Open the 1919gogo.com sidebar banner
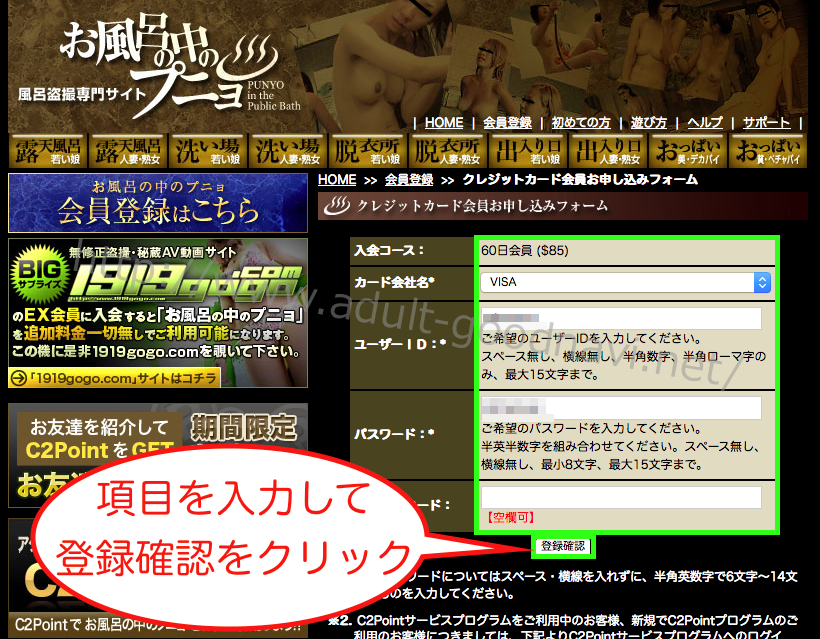The height and width of the screenshot is (639, 820). [158, 300]
